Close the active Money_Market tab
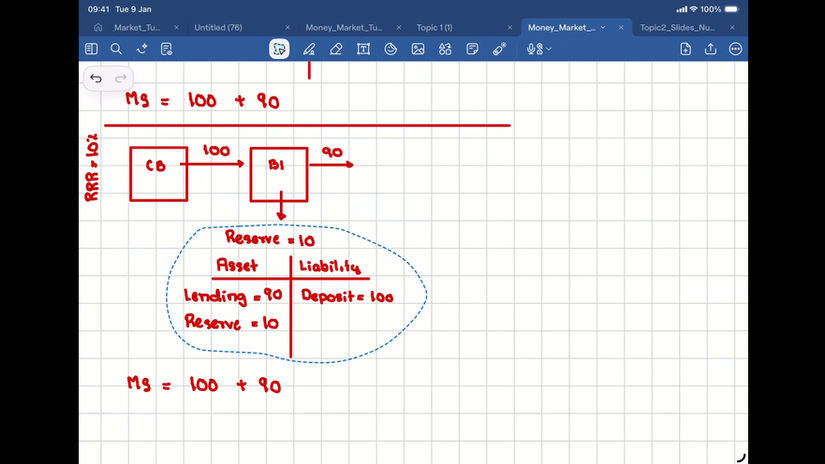 [x=621, y=27]
